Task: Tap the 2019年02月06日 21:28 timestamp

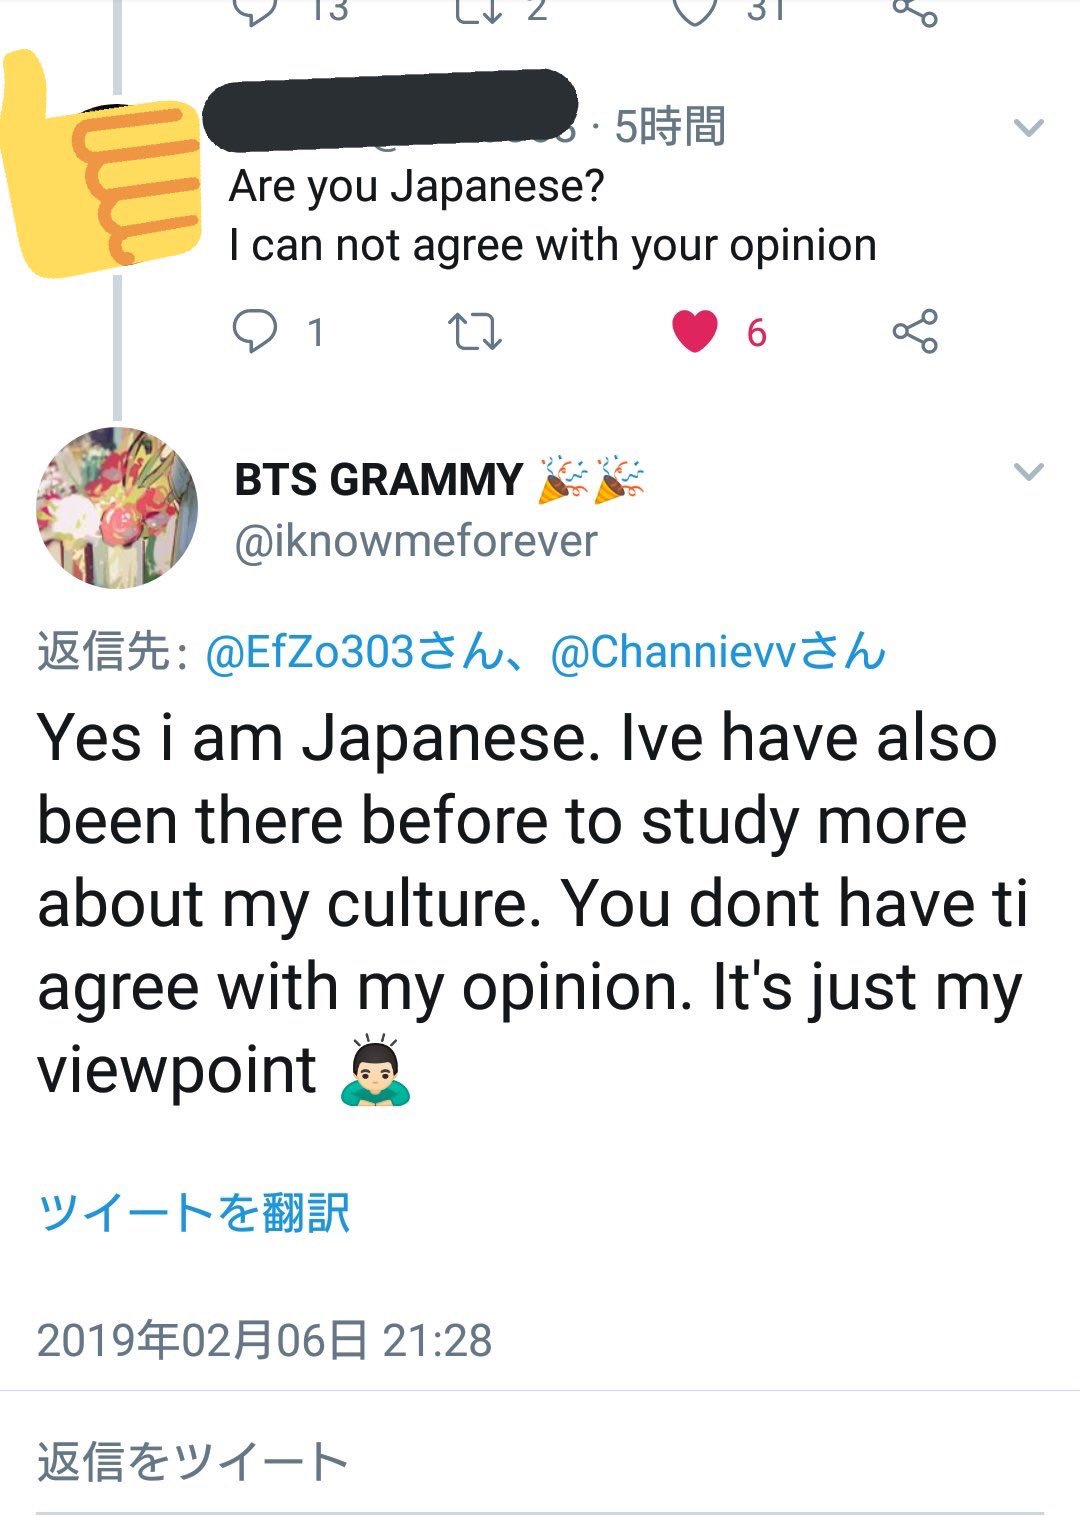Action: 264,1340
